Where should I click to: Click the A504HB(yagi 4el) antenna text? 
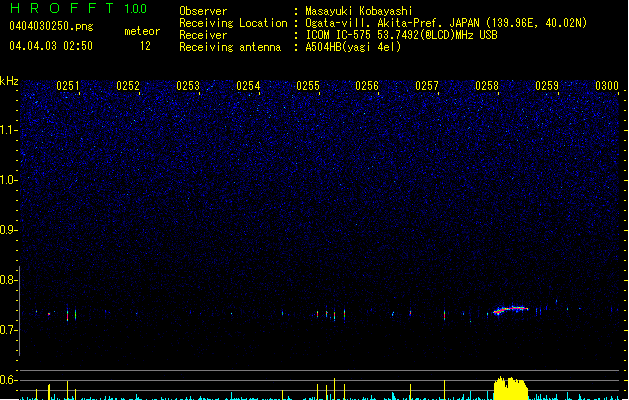[x=353, y=47]
